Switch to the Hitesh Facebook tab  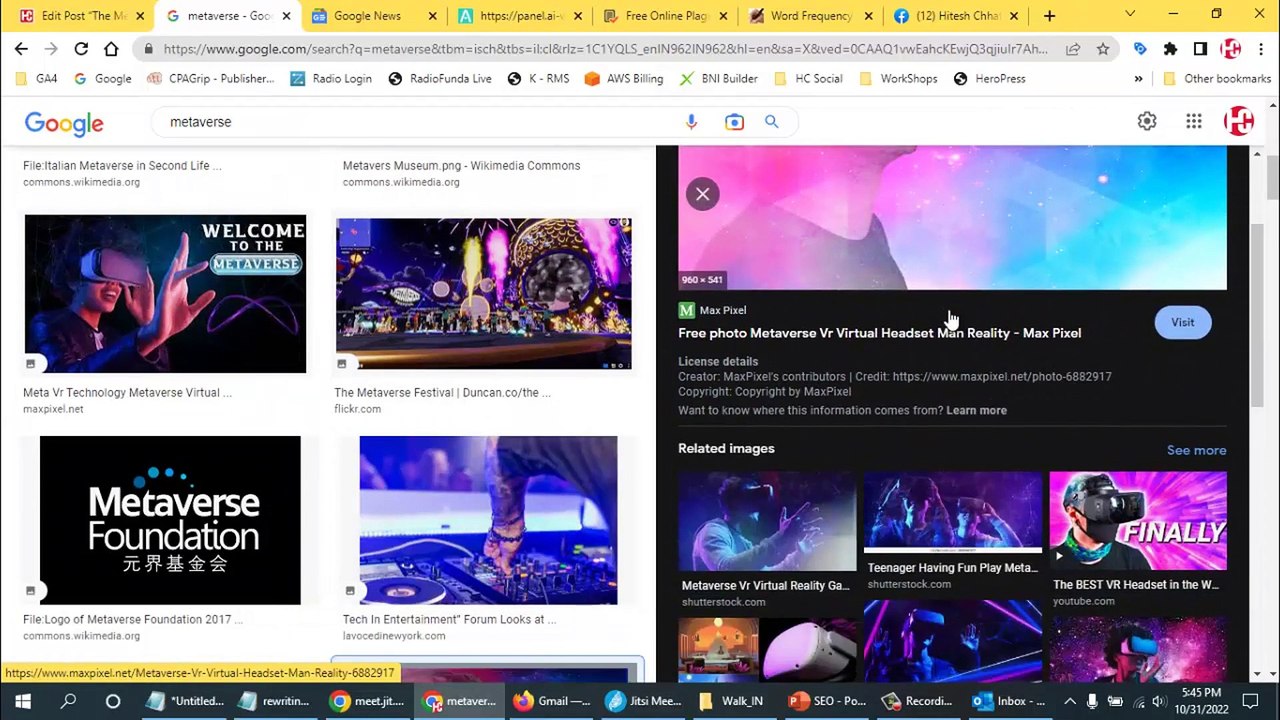pos(957,16)
